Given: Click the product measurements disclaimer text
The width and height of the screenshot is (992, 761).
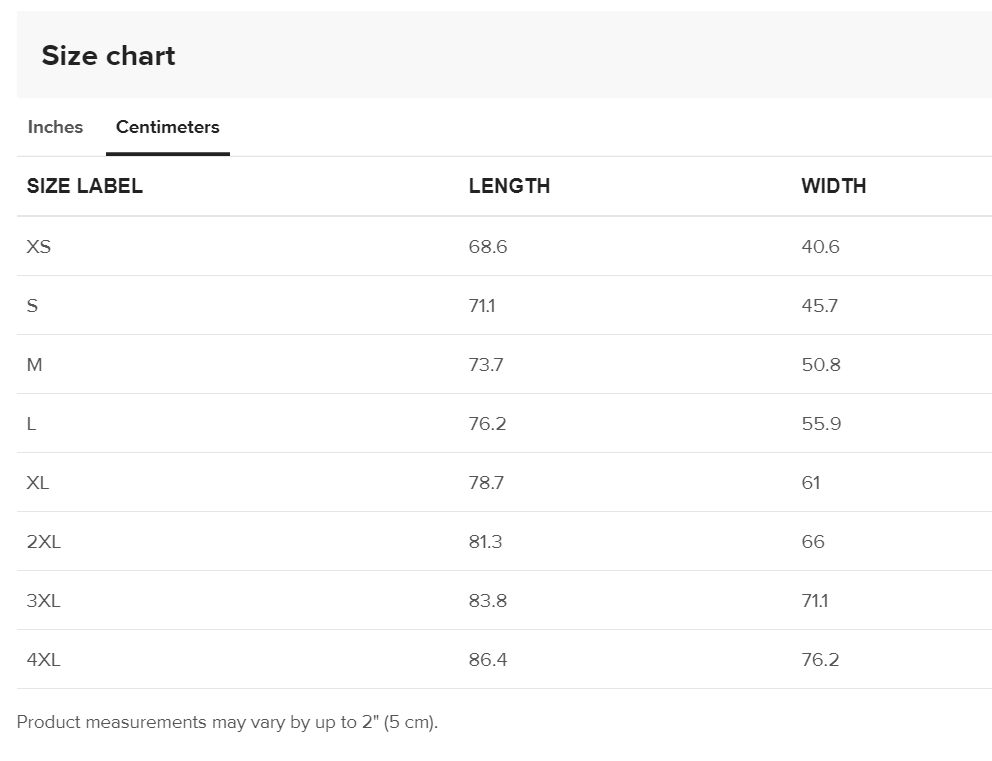Looking at the screenshot, I should point(227,722).
